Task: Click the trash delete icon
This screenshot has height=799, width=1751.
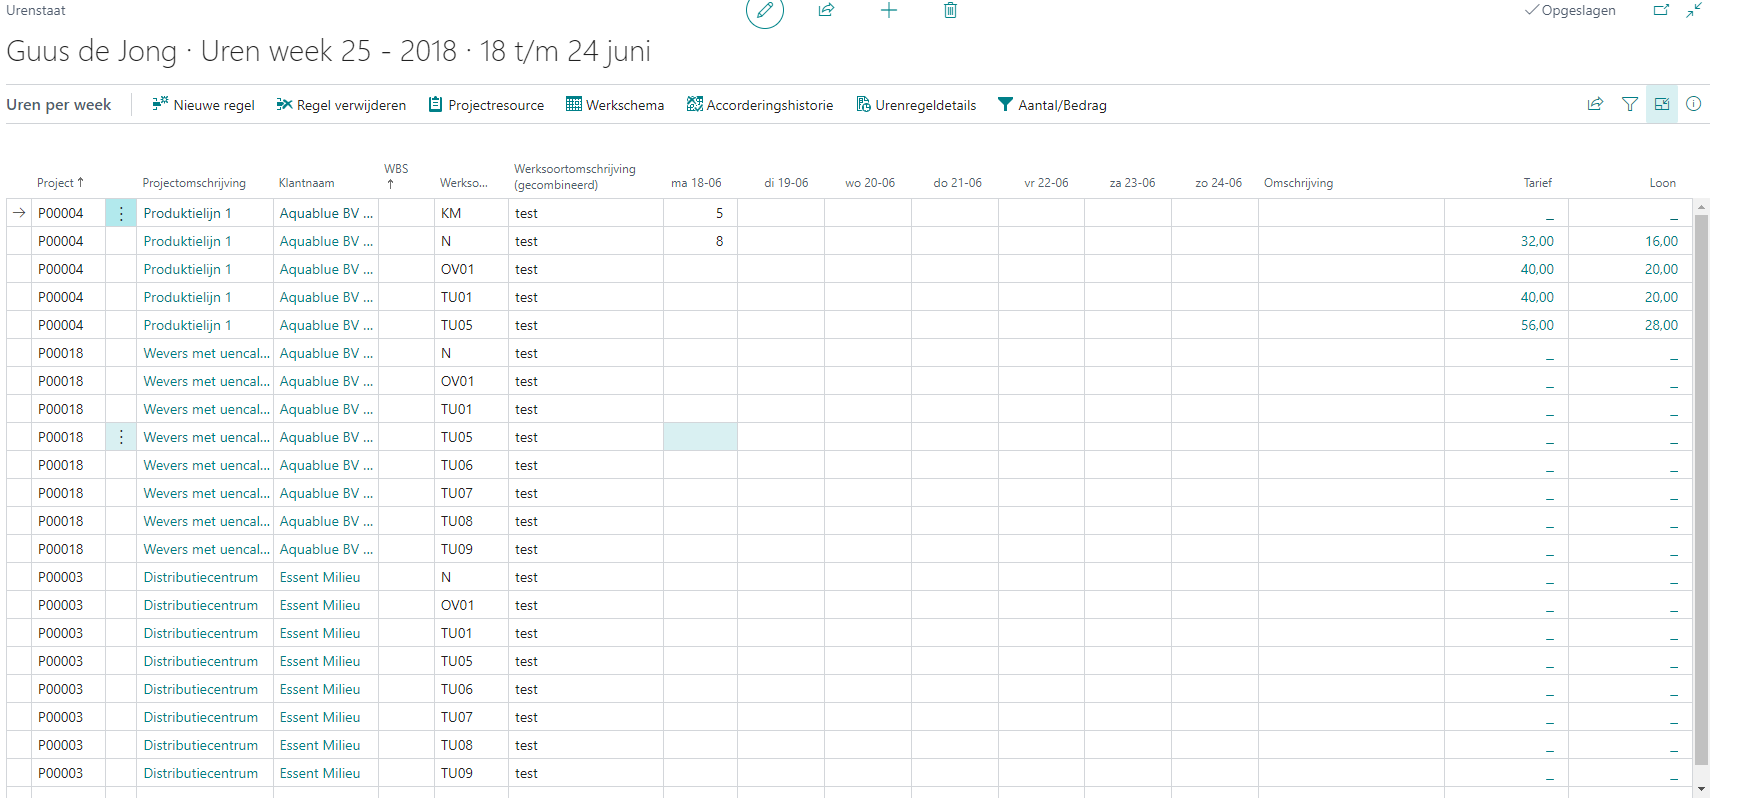Action: point(950,11)
